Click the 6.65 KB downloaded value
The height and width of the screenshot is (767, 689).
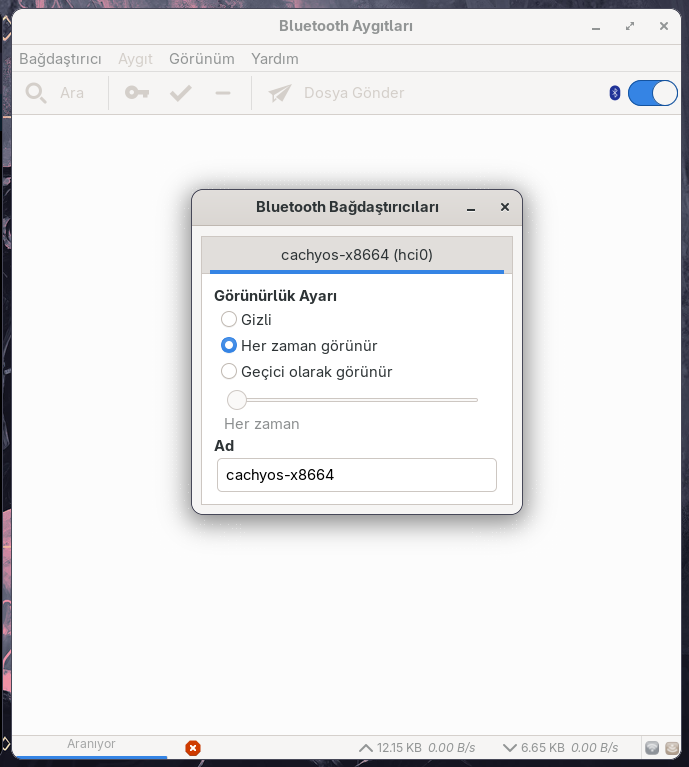(x=543, y=748)
